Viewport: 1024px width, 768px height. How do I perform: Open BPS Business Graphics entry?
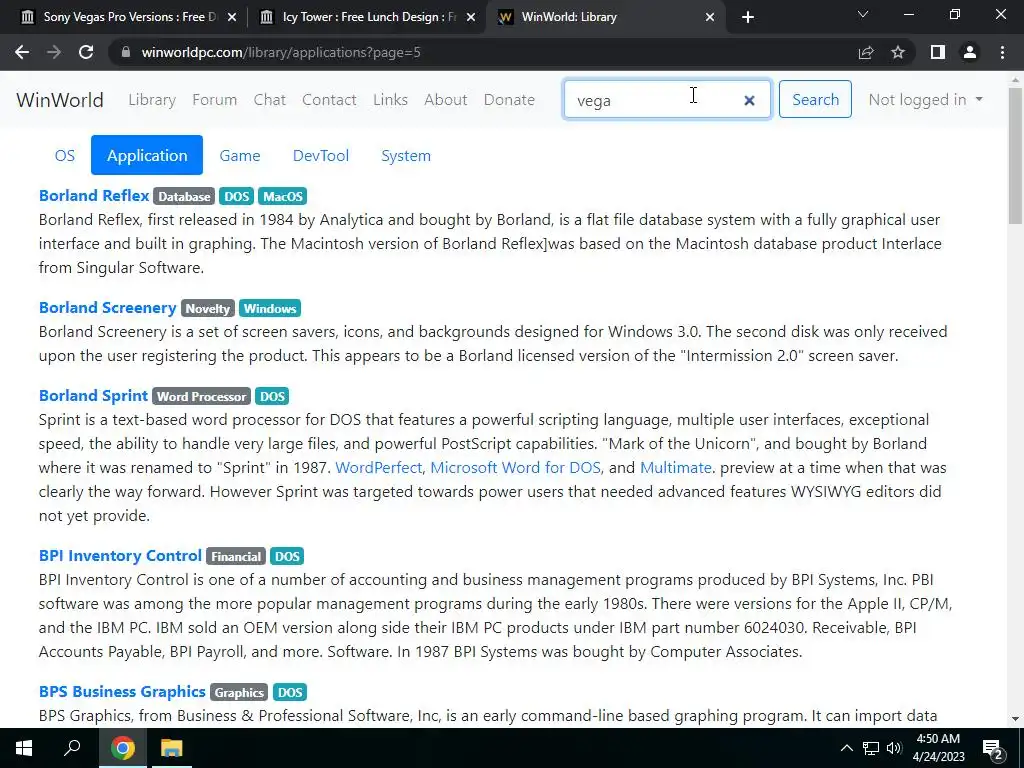122,692
